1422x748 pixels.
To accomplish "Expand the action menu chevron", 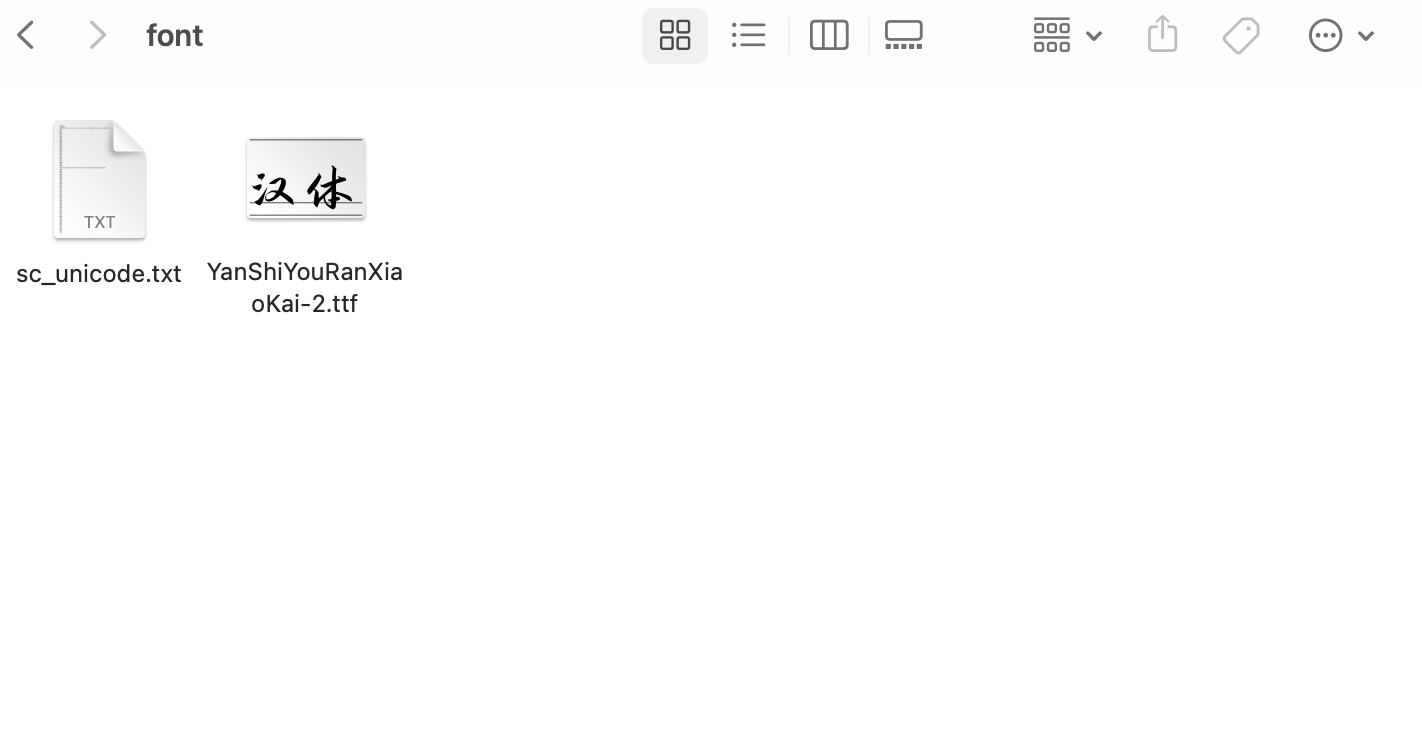I will click(x=1366, y=36).
